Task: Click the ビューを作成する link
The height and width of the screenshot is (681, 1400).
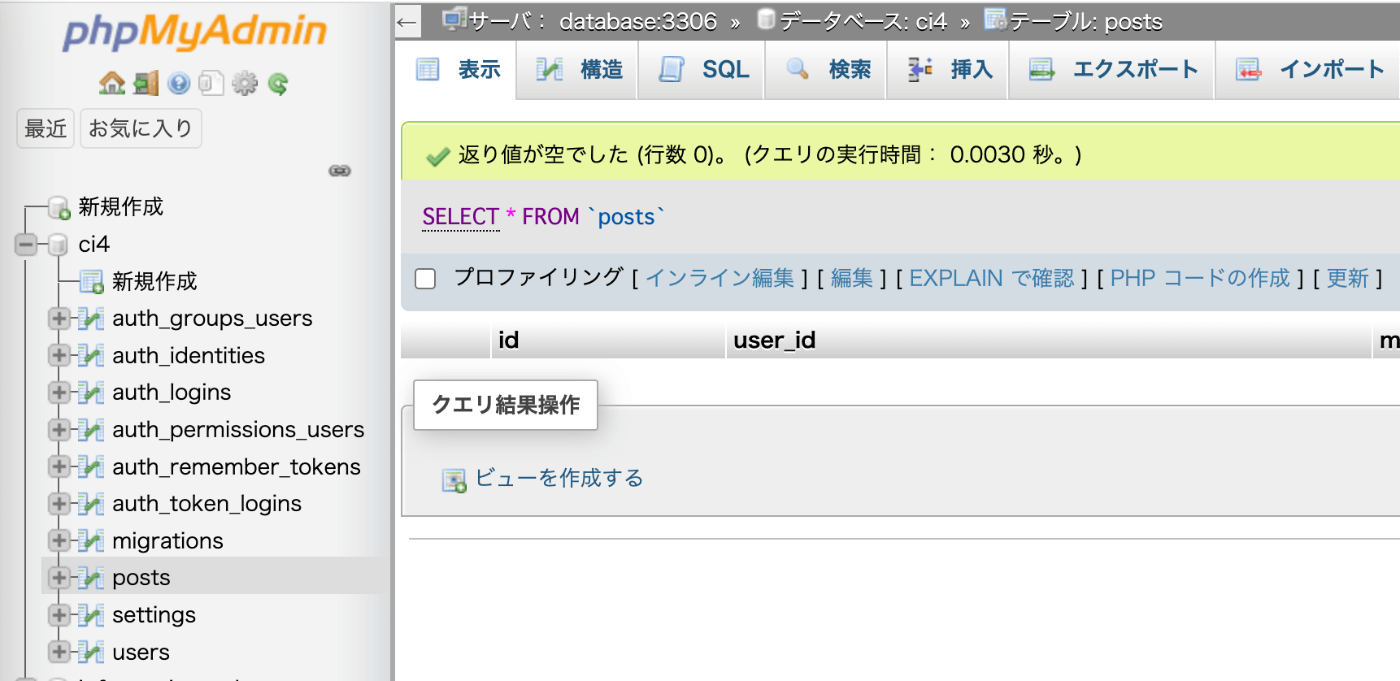Action: (558, 478)
